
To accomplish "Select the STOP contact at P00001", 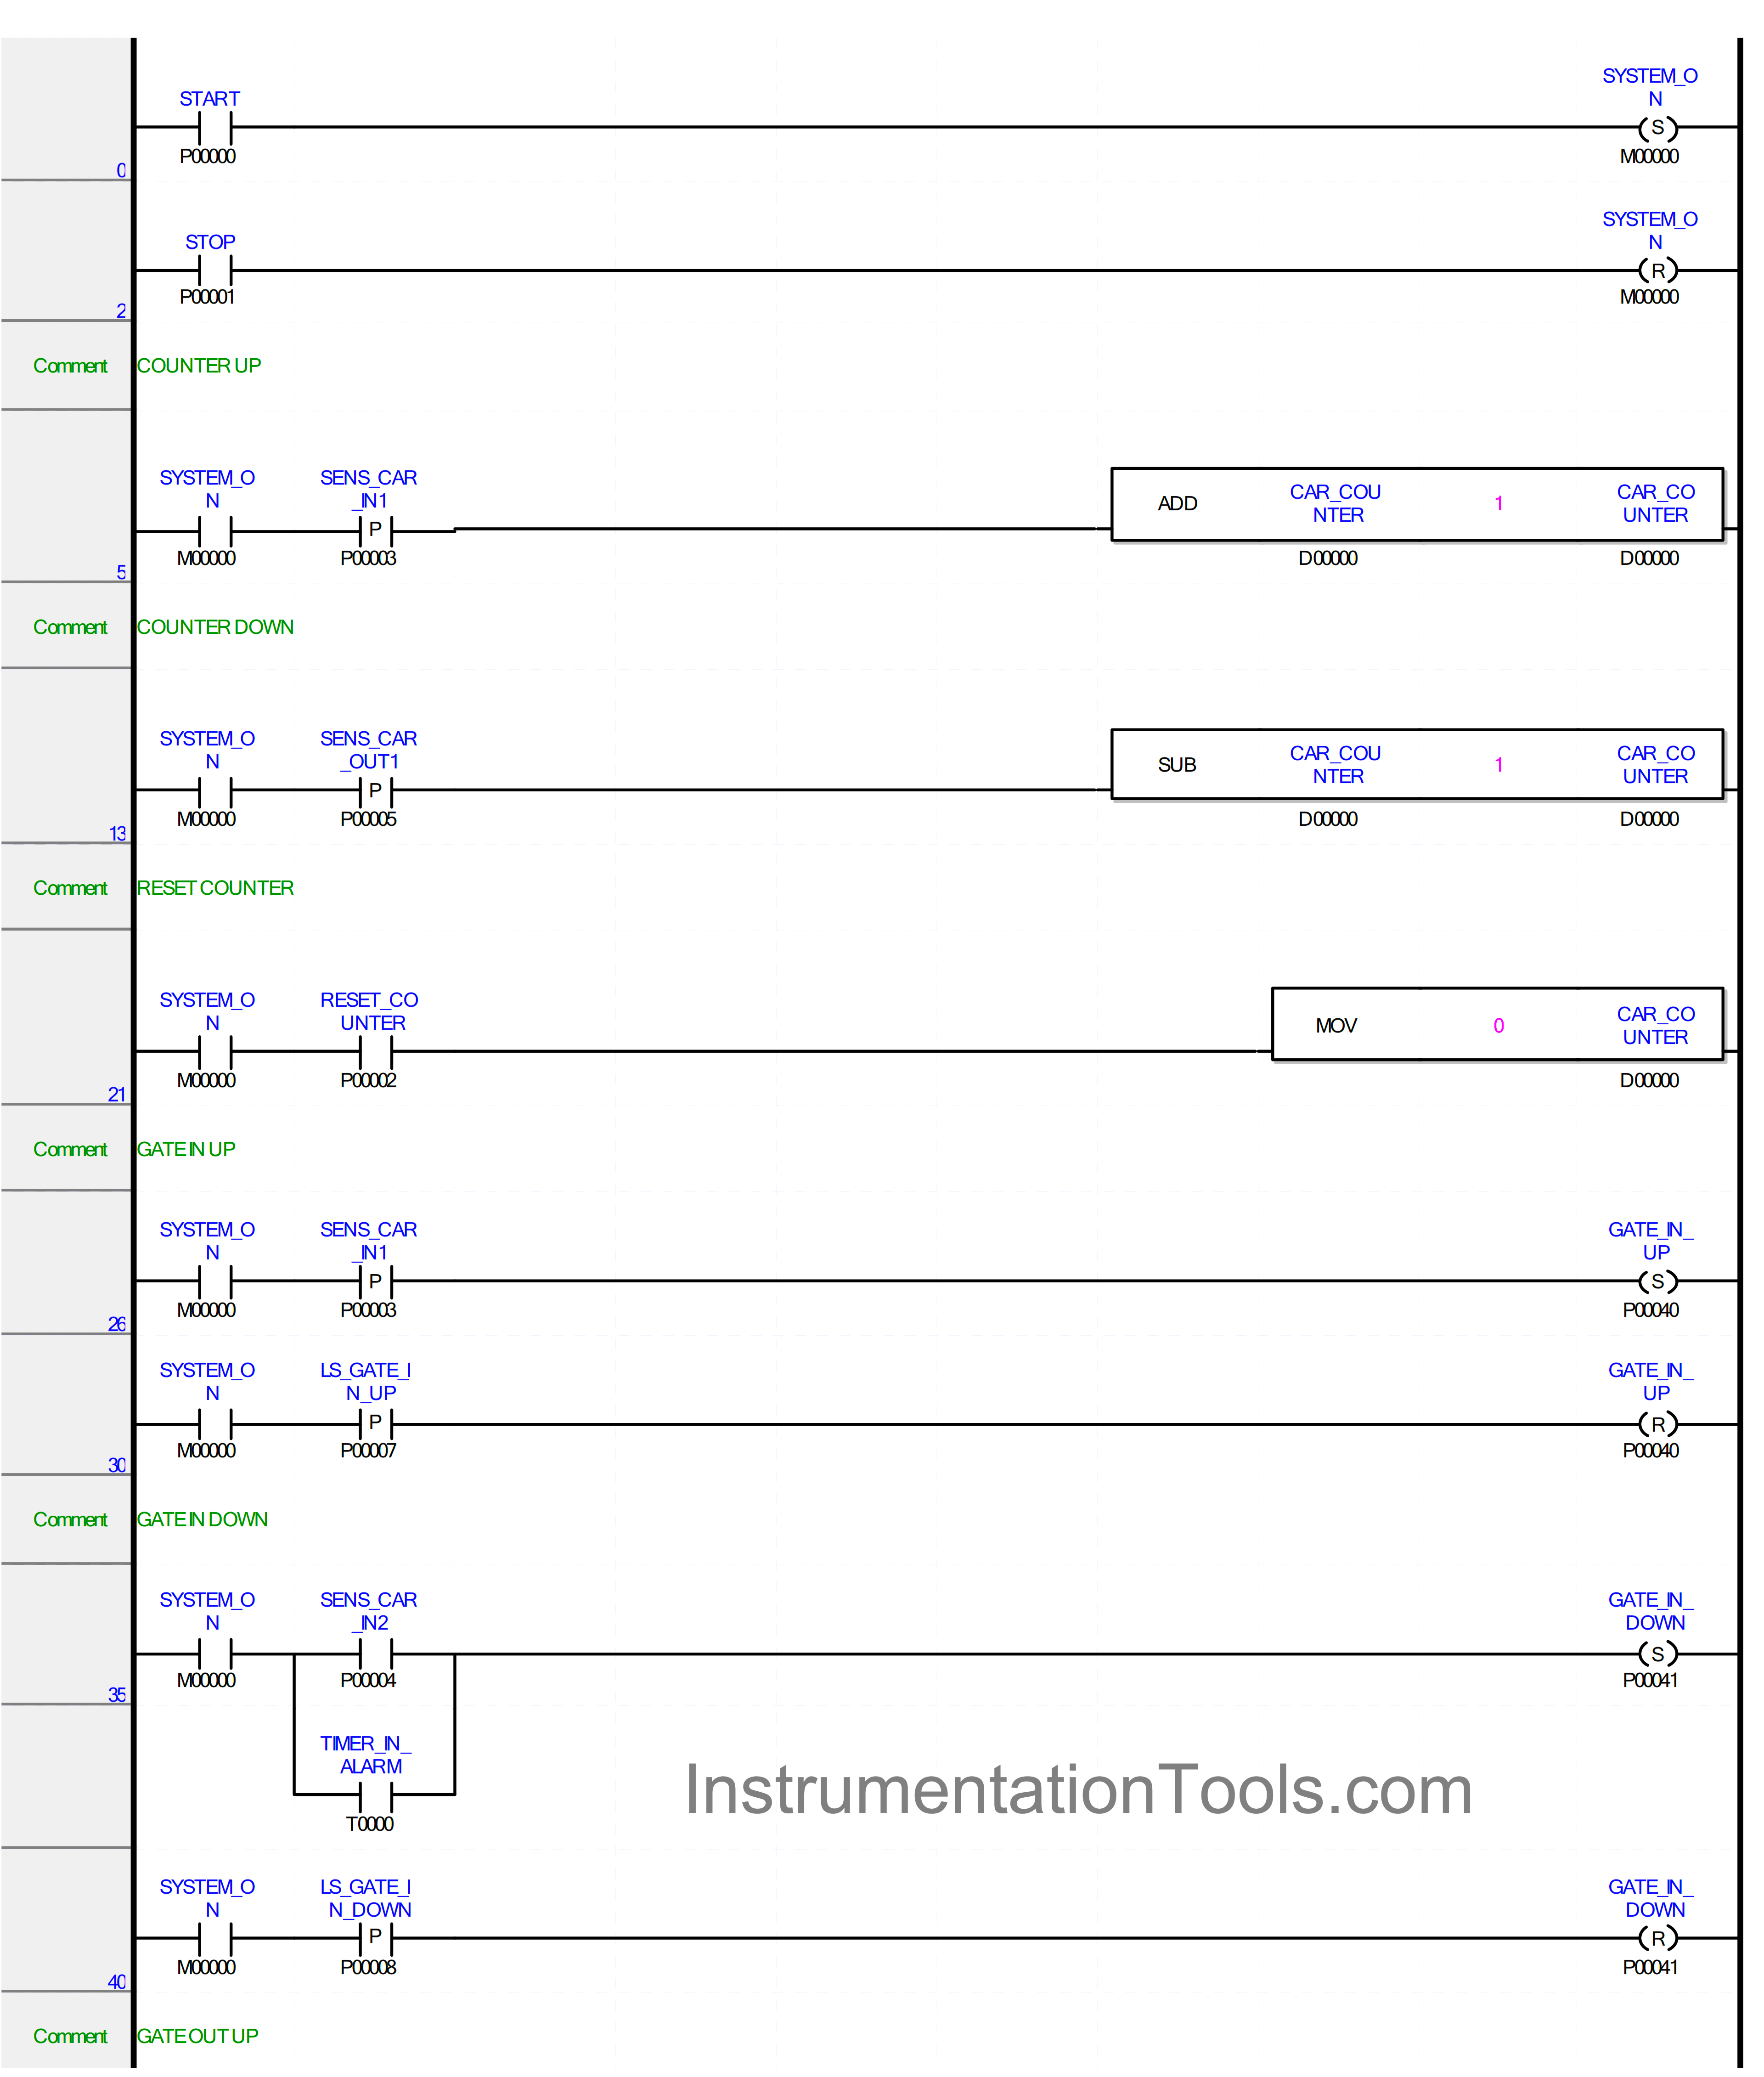I will click(215, 270).
